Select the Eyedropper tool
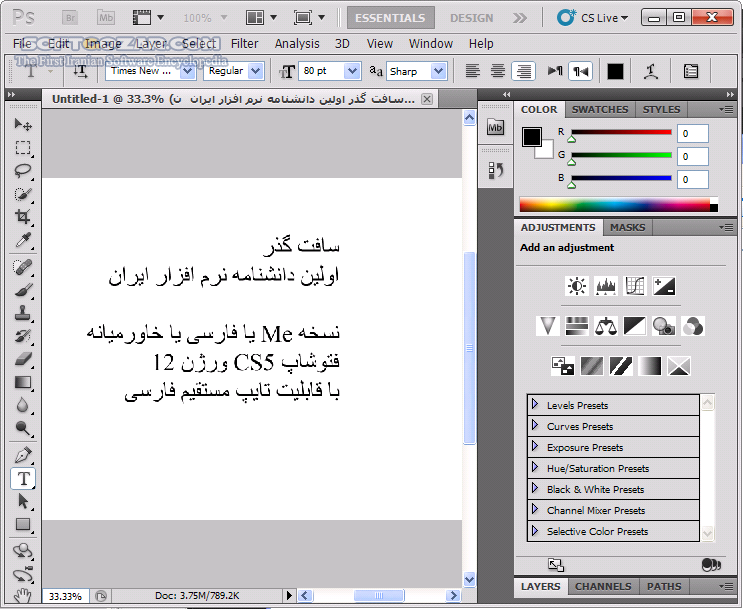 pyautogui.click(x=23, y=240)
